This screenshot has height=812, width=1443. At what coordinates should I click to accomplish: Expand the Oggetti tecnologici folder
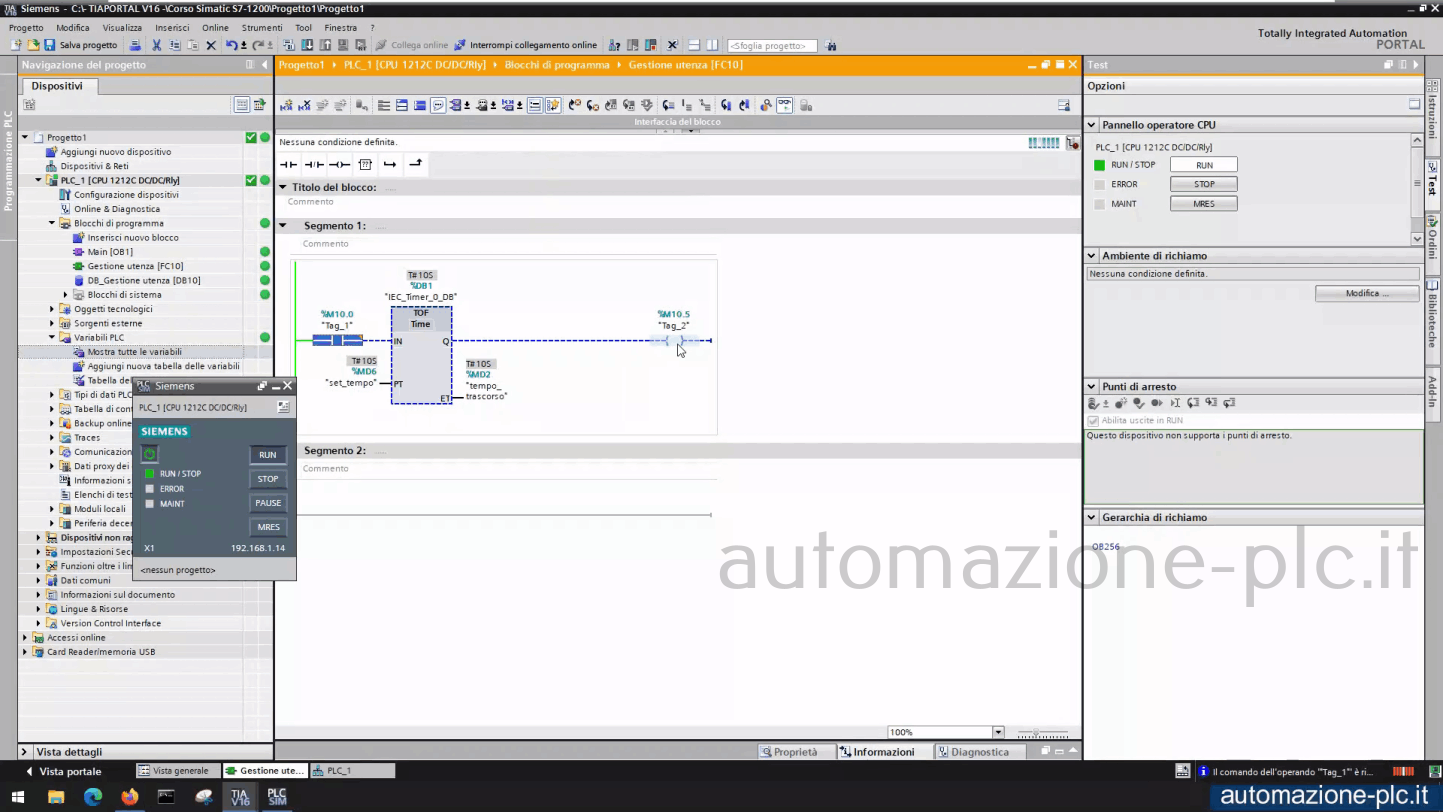(x=52, y=309)
